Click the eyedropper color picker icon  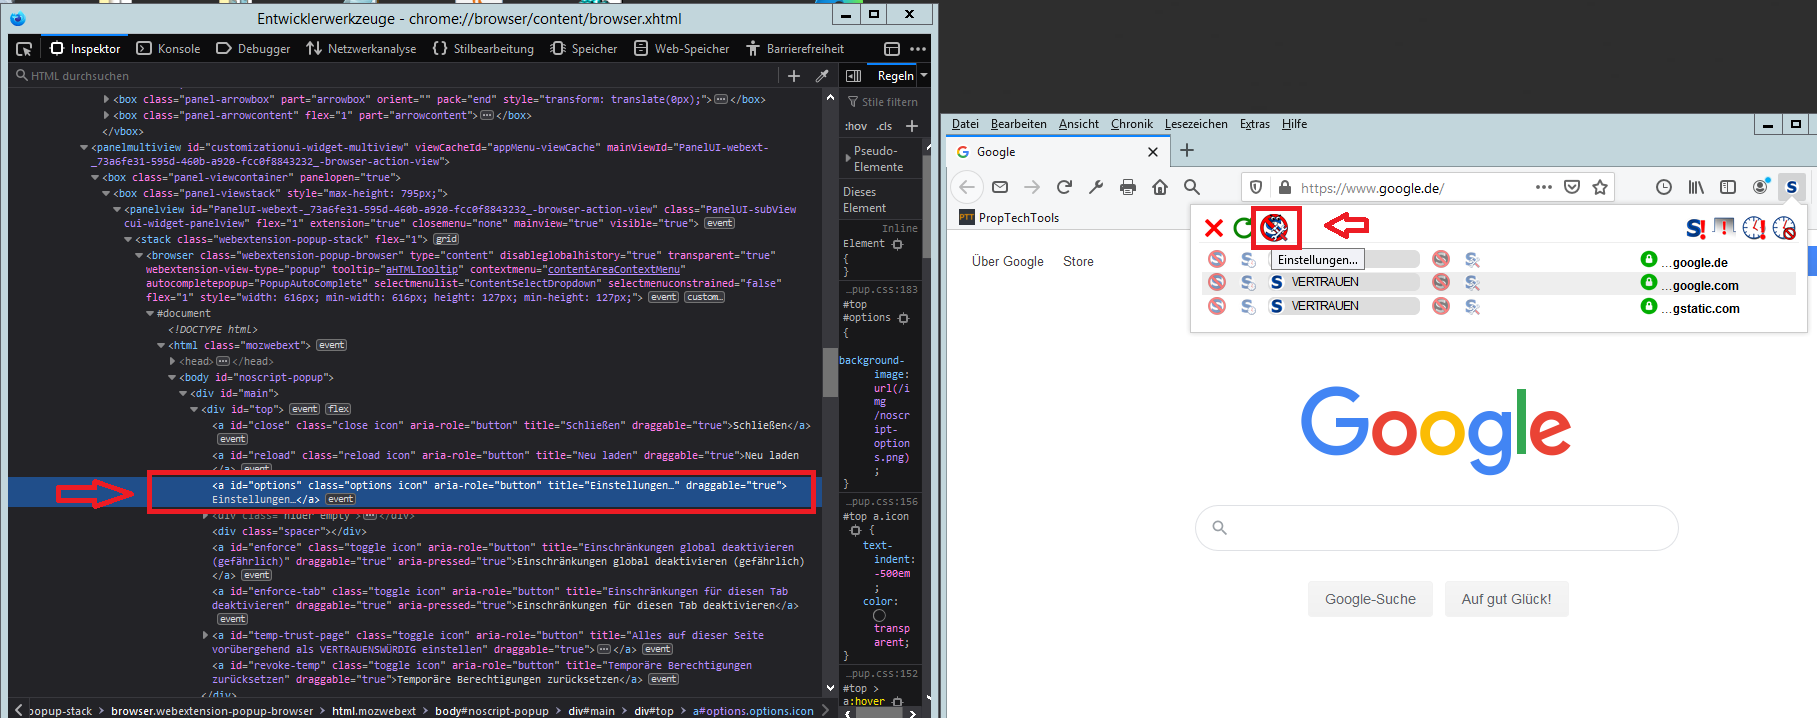pos(822,76)
